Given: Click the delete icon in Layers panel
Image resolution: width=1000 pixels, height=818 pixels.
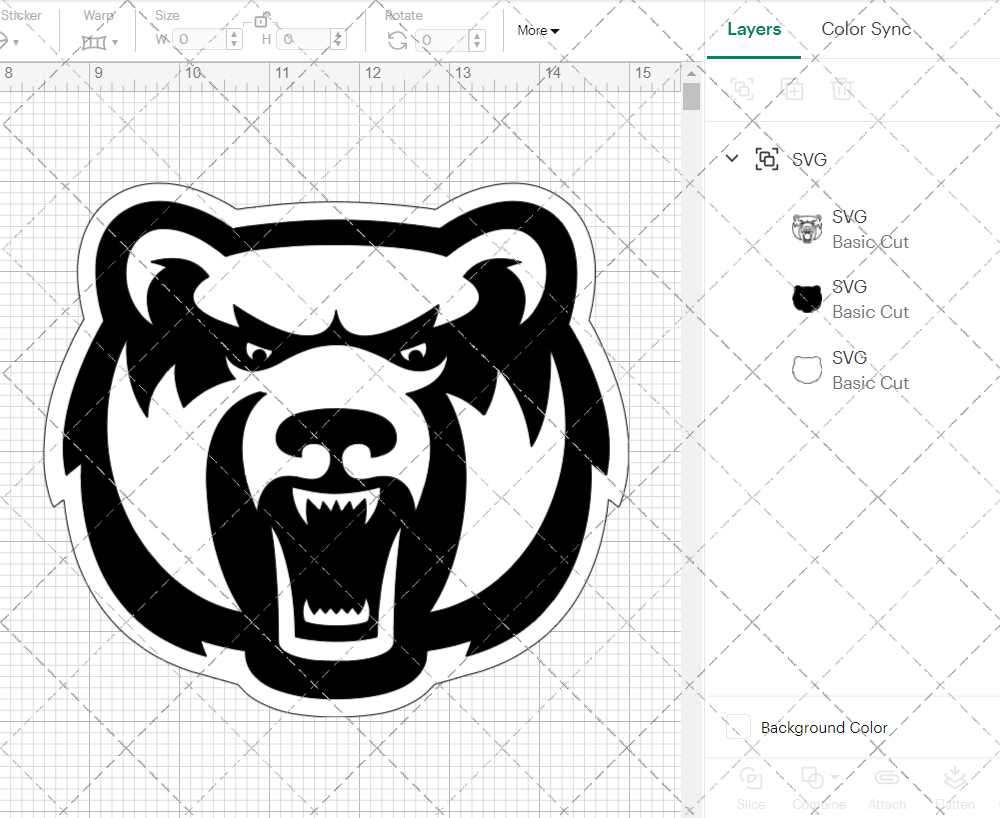Looking at the screenshot, I should pos(843,89).
